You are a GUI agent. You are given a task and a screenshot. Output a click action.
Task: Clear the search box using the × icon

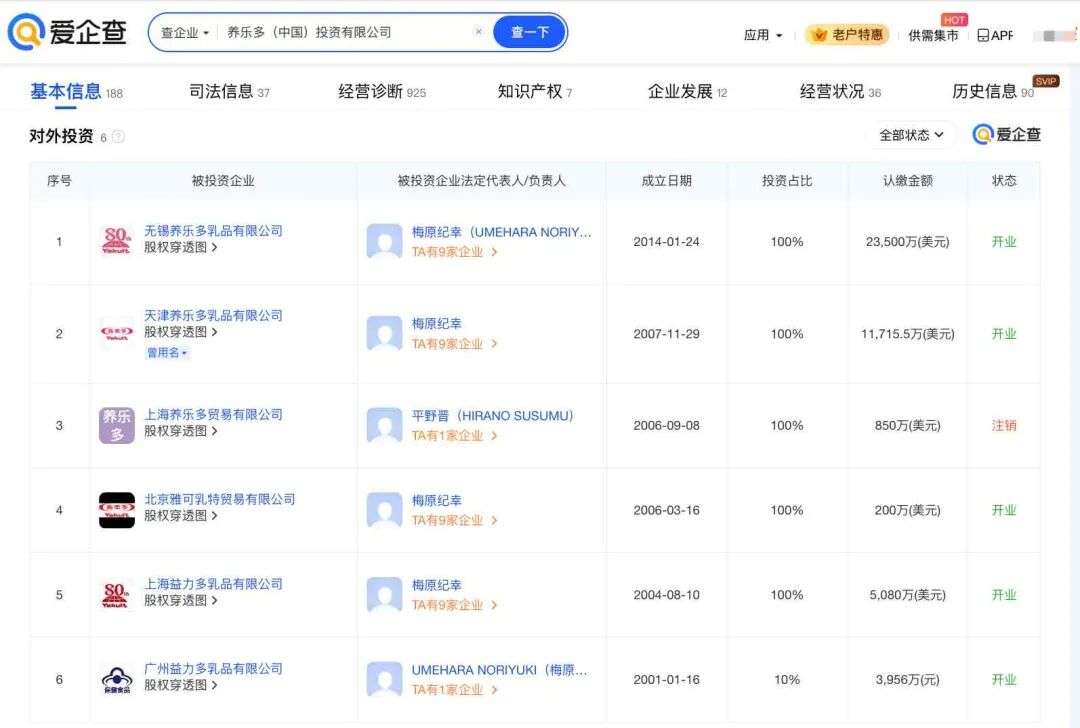(x=479, y=31)
